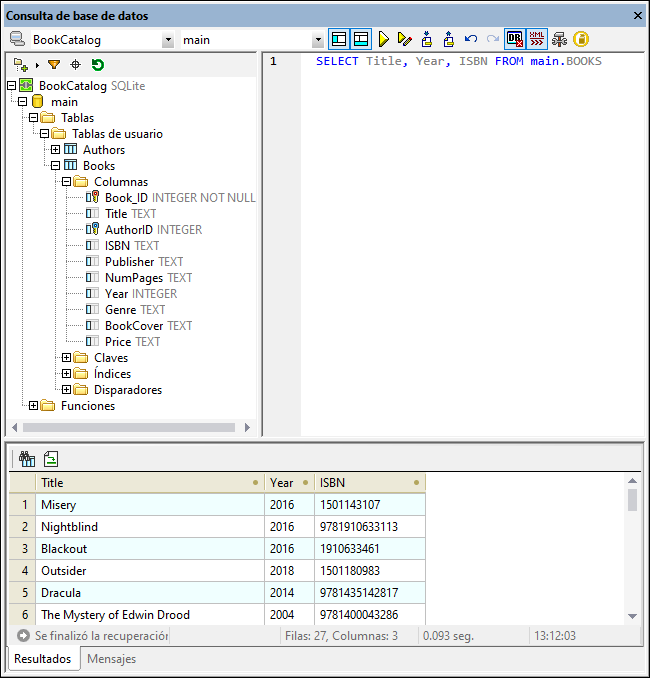
Task: Expand the Authors table node
Action: click(56, 150)
